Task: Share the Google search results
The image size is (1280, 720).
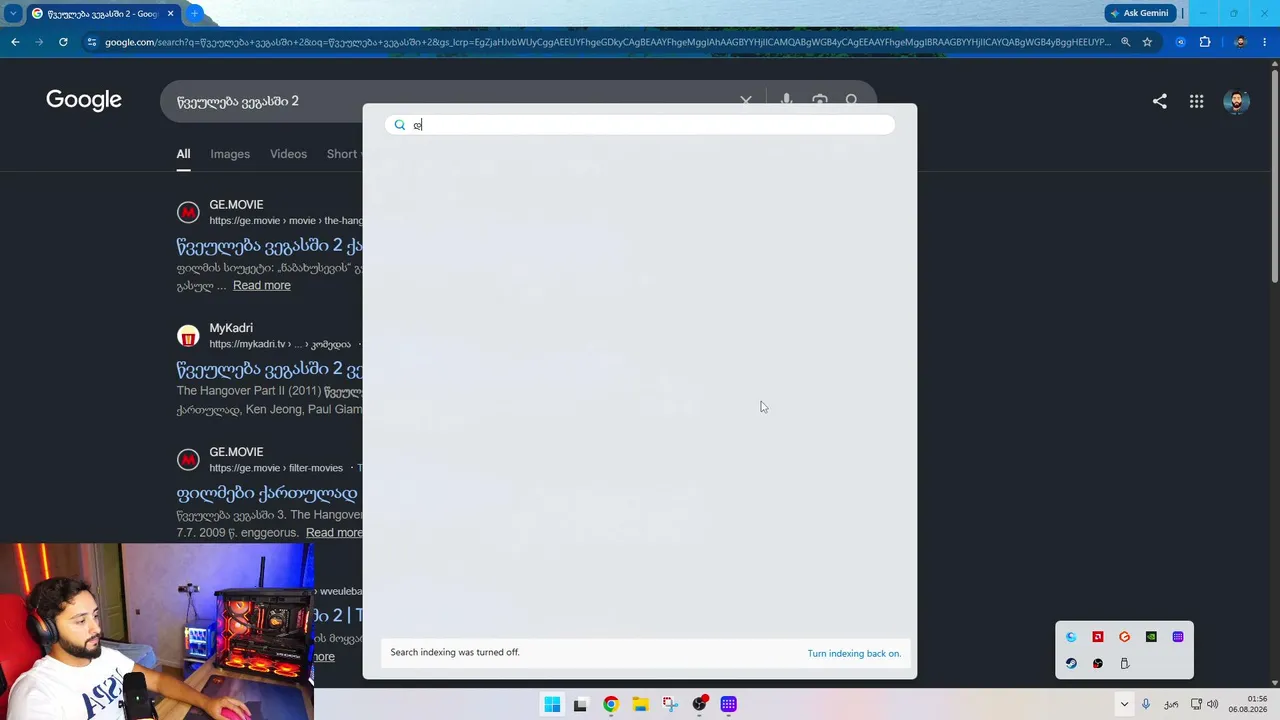Action: pos(1160,101)
